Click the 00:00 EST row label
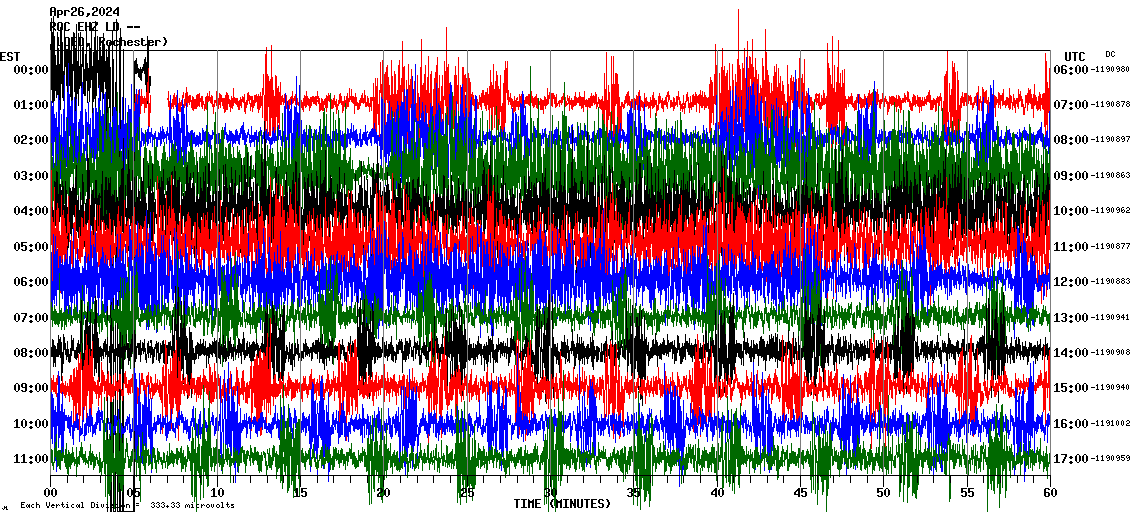1130x519 pixels. click(x=32, y=69)
